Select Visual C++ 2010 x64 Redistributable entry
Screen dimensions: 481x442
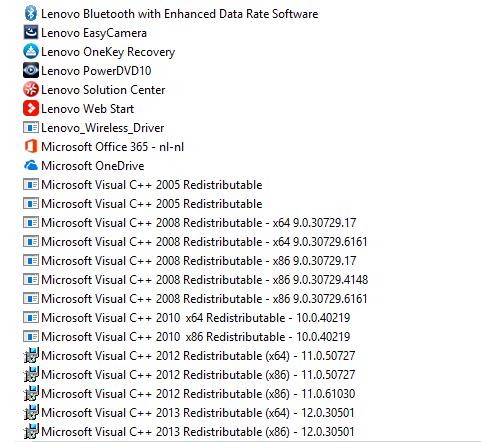(x=196, y=318)
